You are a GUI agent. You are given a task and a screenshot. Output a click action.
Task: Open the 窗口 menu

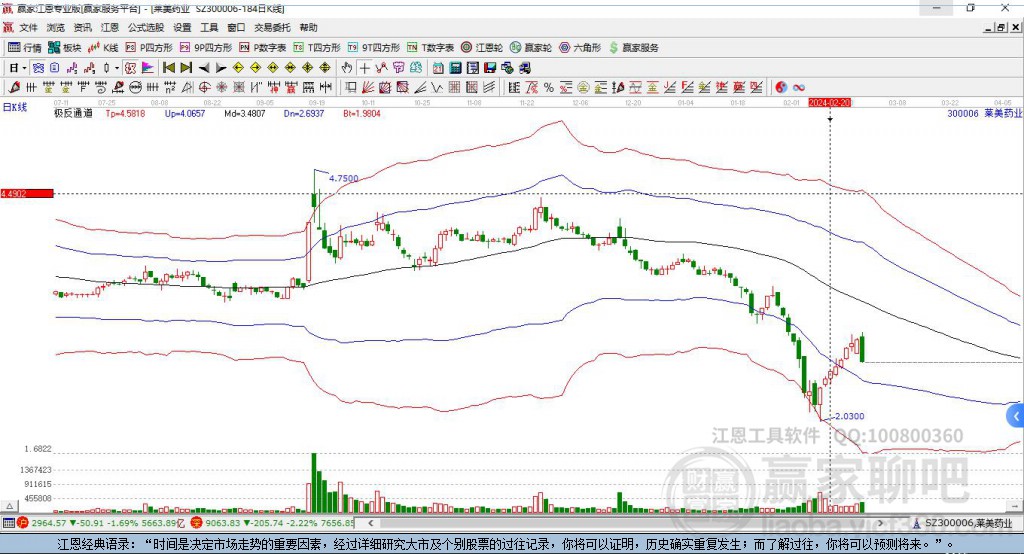(x=236, y=27)
